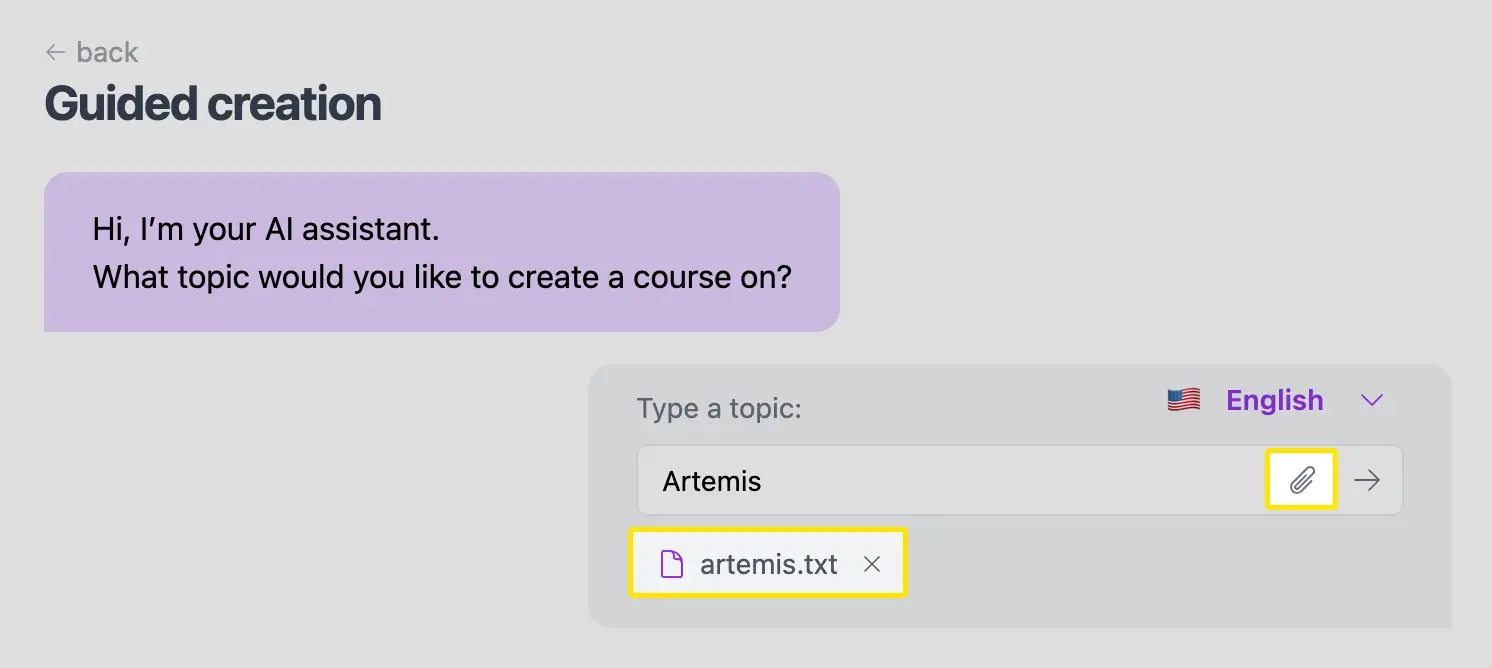Click the AI assistant message bubble
Image resolution: width=1492 pixels, height=668 pixels.
coord(440,252)
